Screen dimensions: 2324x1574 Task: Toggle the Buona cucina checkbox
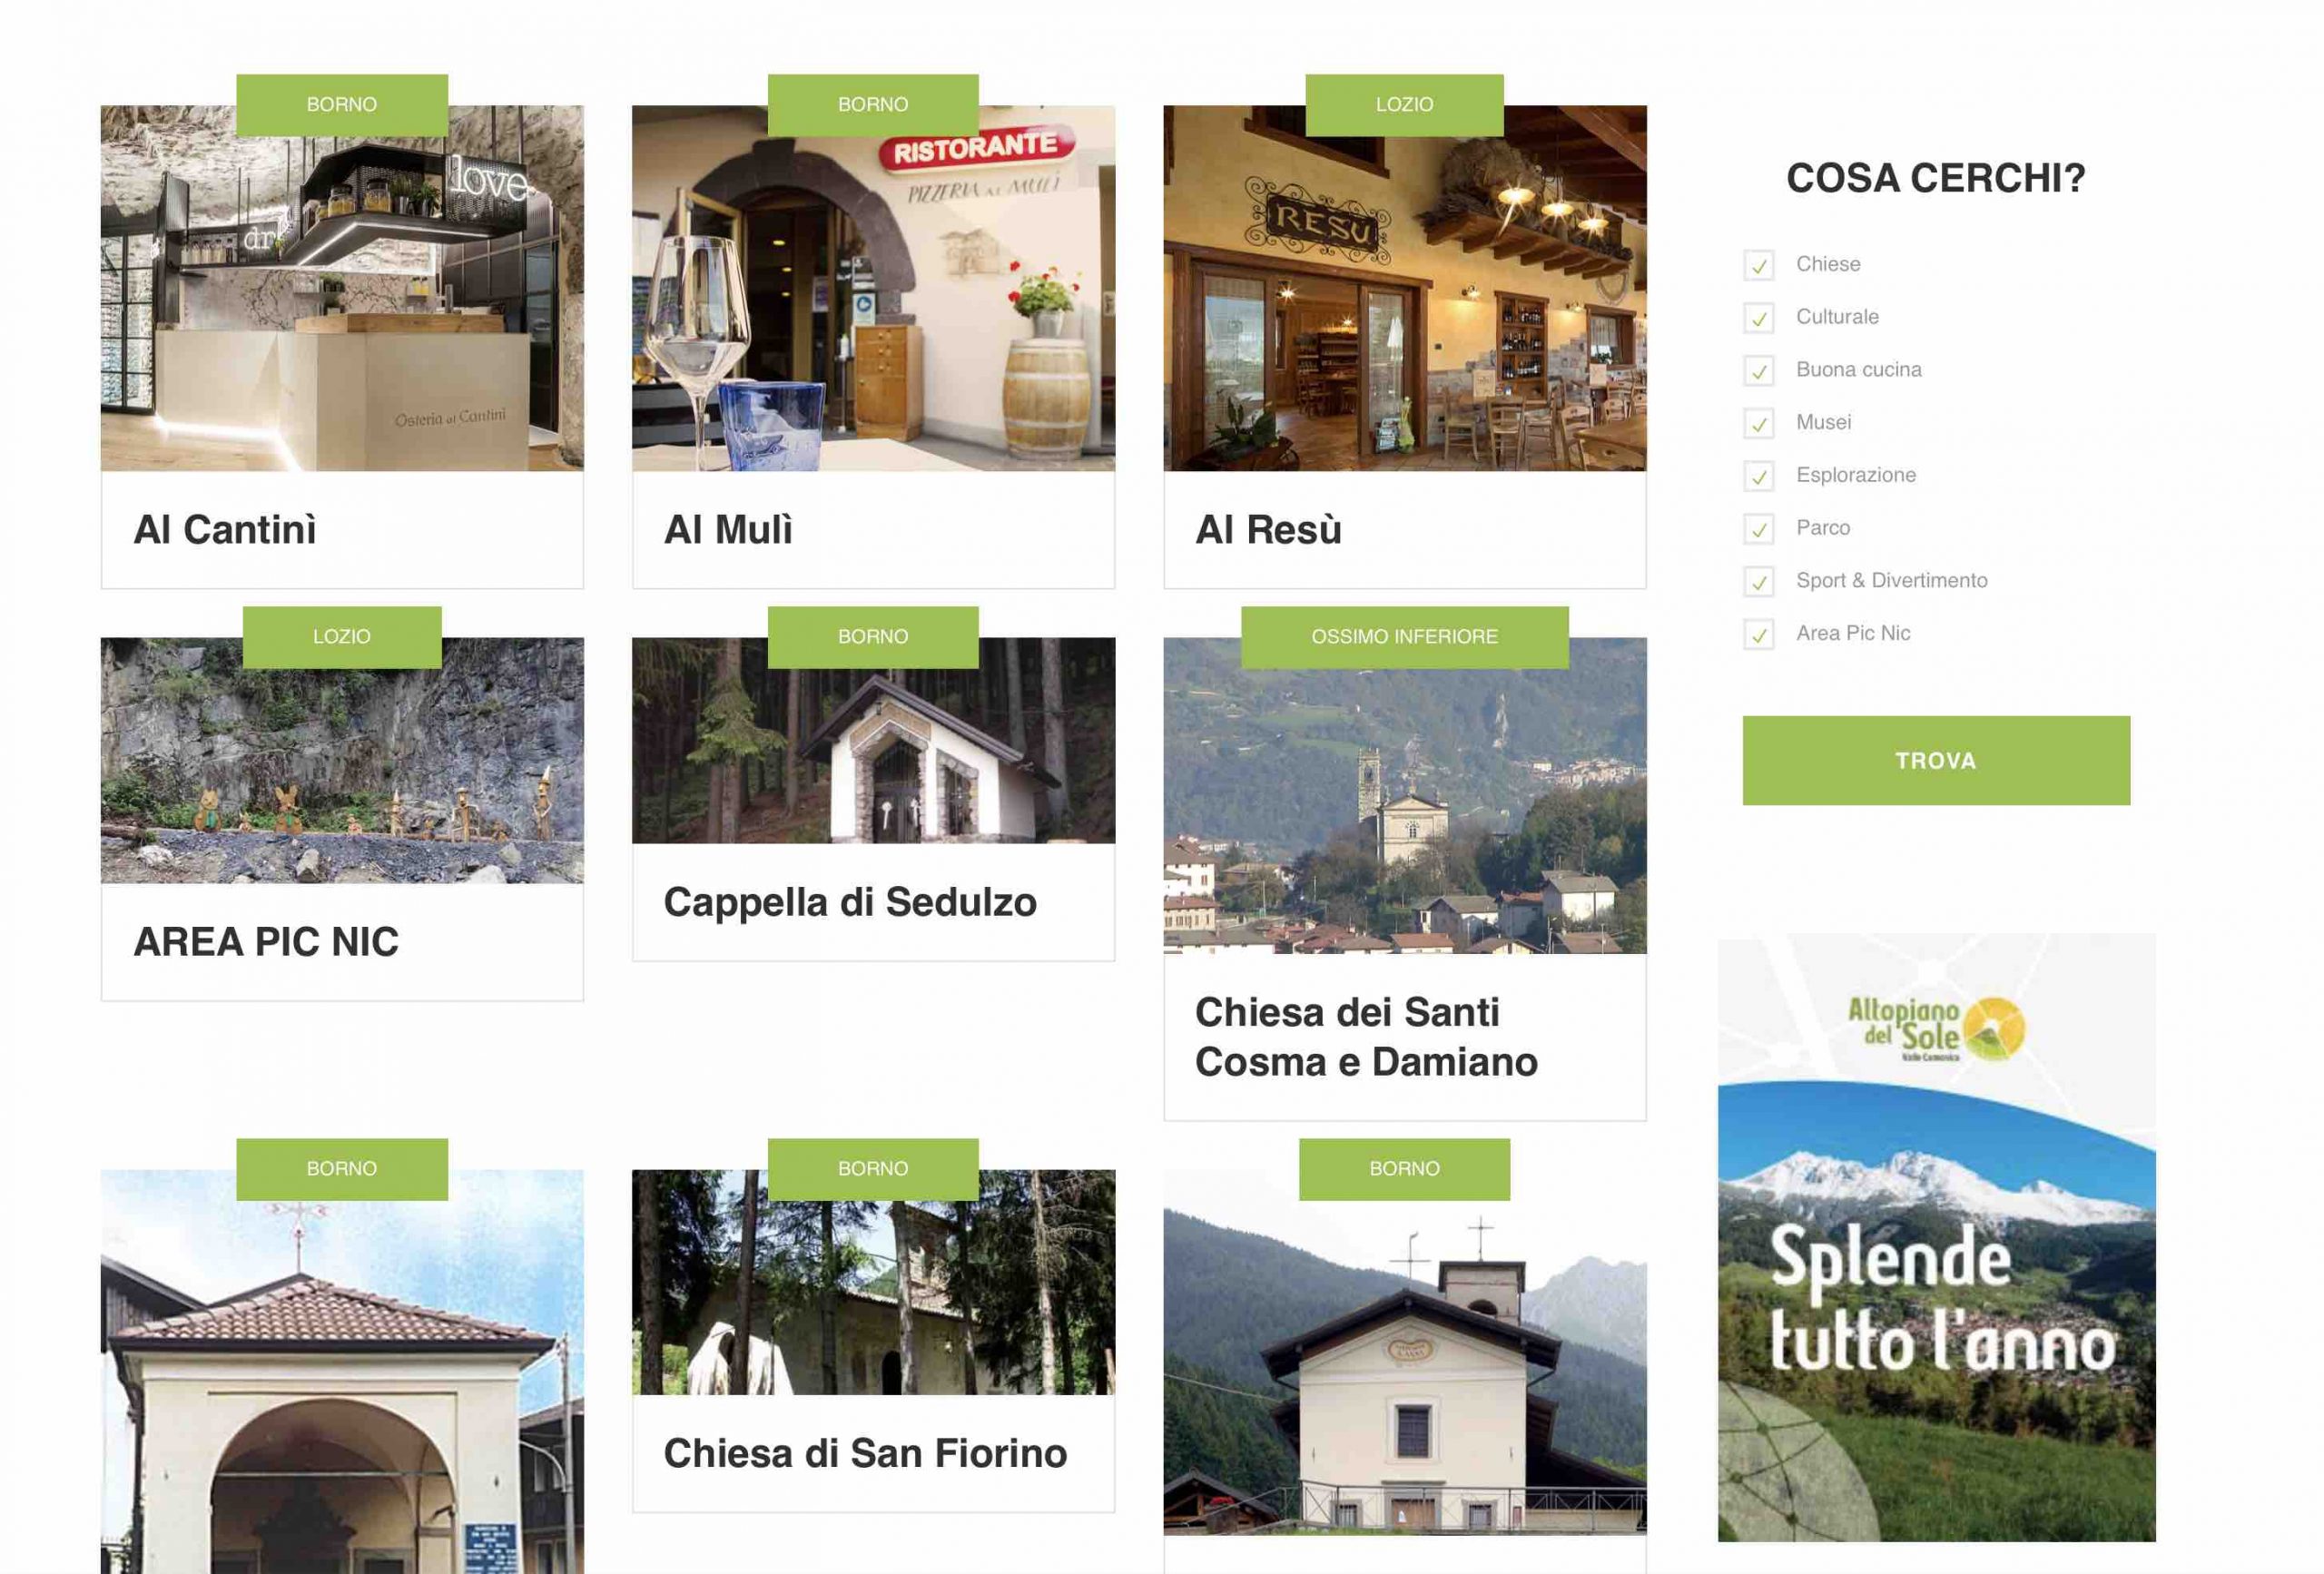coord(1758,371)
